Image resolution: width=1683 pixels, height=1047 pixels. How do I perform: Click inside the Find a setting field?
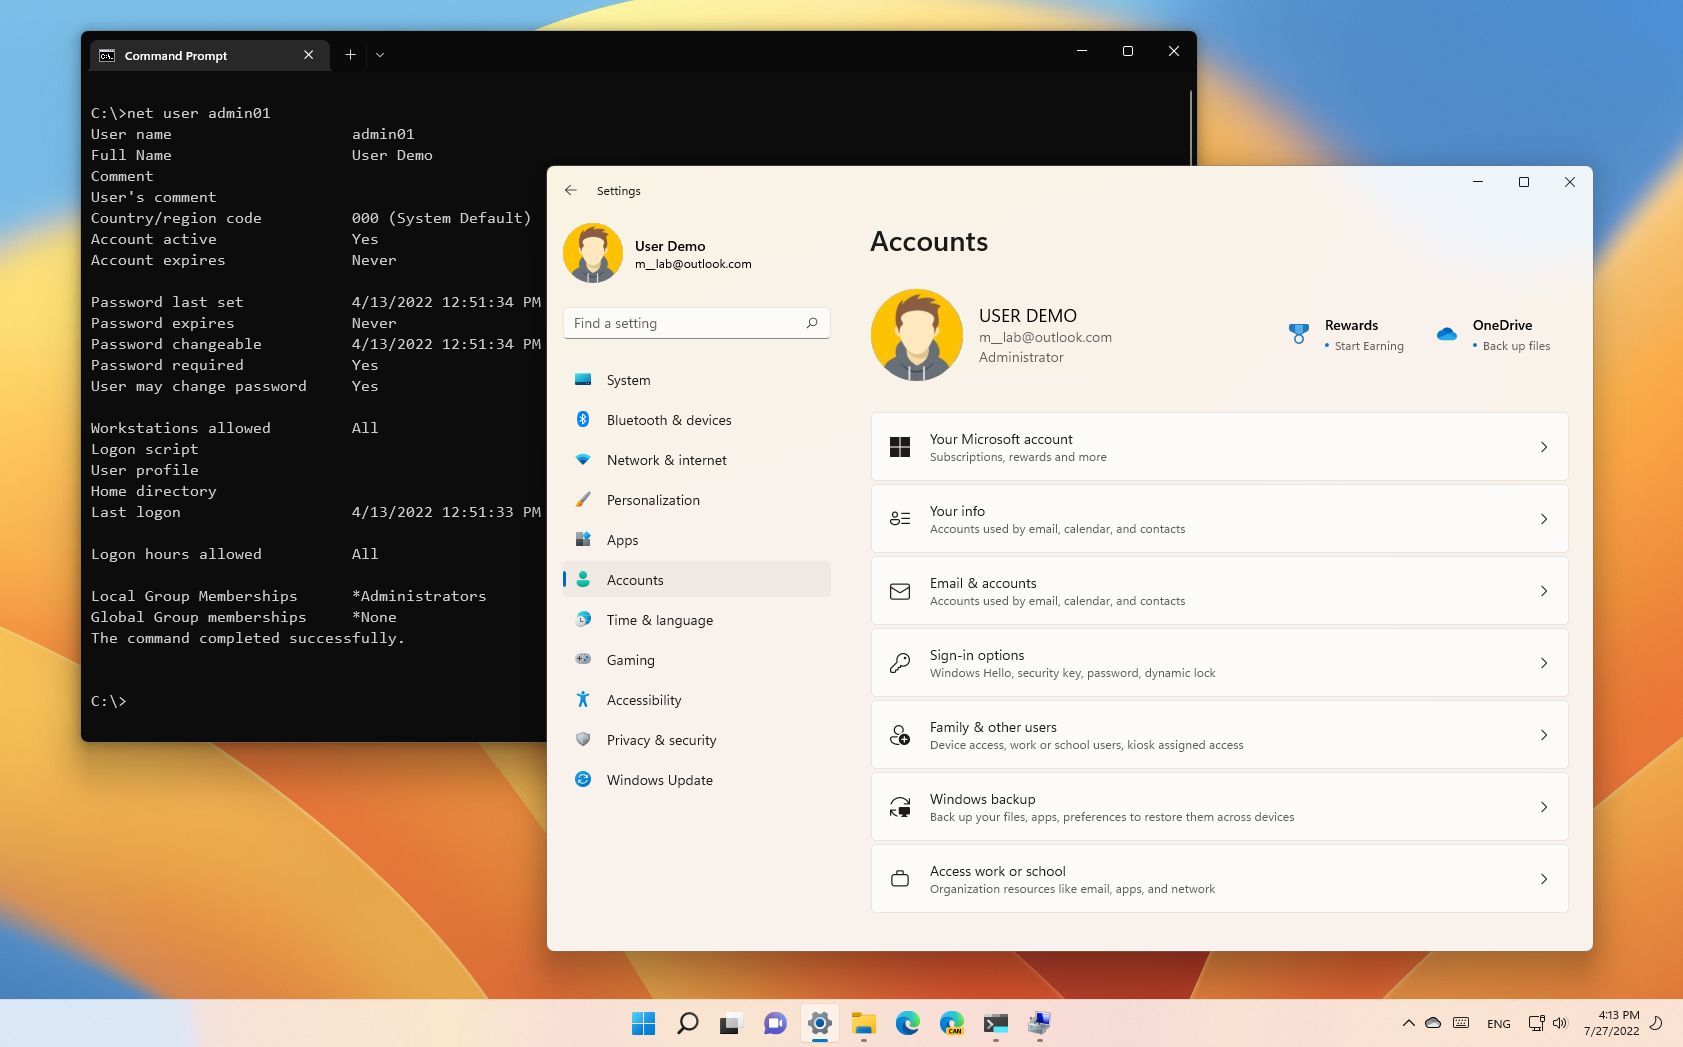[690, 323]
